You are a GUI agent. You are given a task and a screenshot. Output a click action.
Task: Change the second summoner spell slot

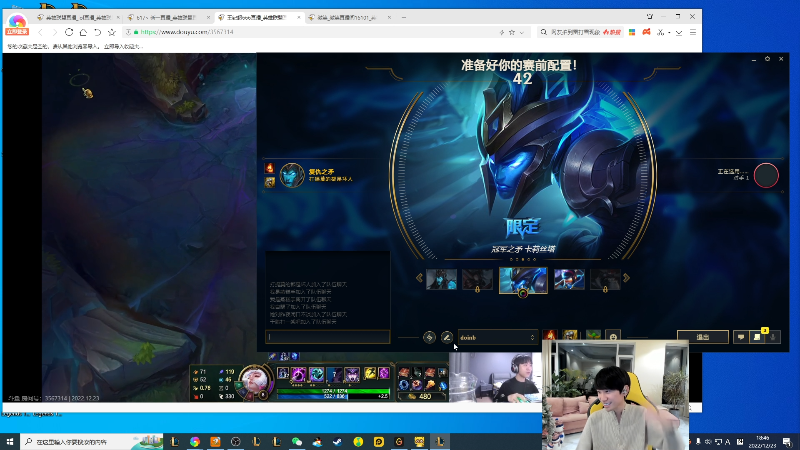click(570, 336)
